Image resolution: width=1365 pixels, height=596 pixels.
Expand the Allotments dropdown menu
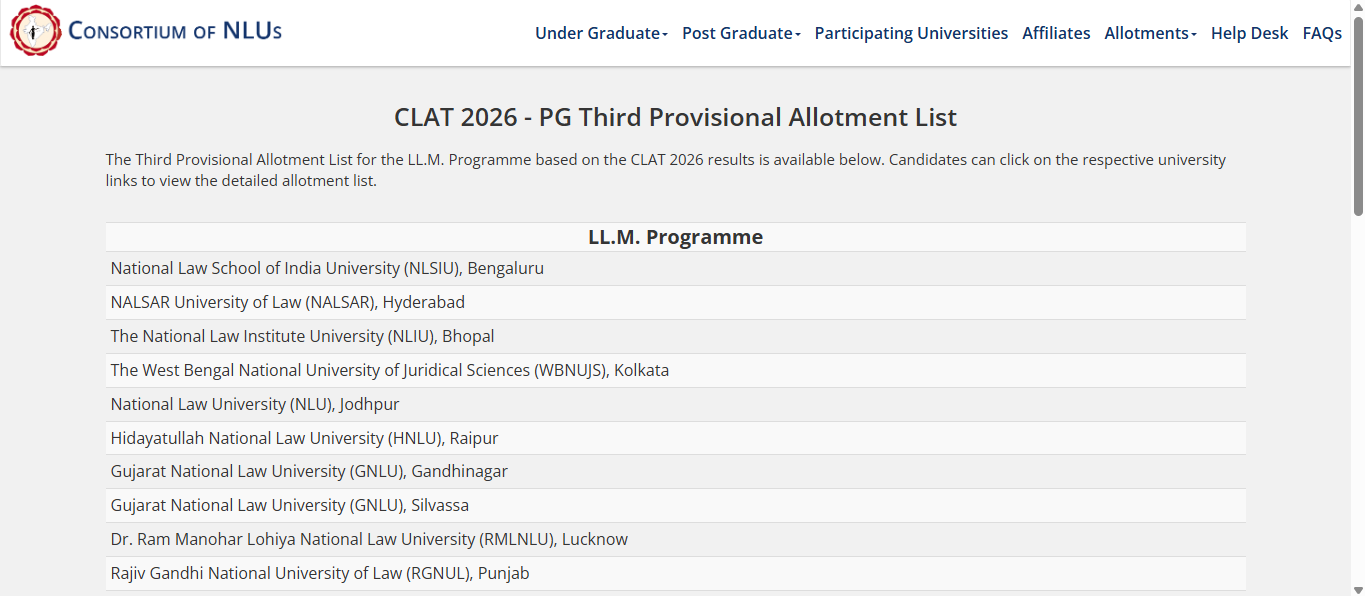pos(1149,33)
